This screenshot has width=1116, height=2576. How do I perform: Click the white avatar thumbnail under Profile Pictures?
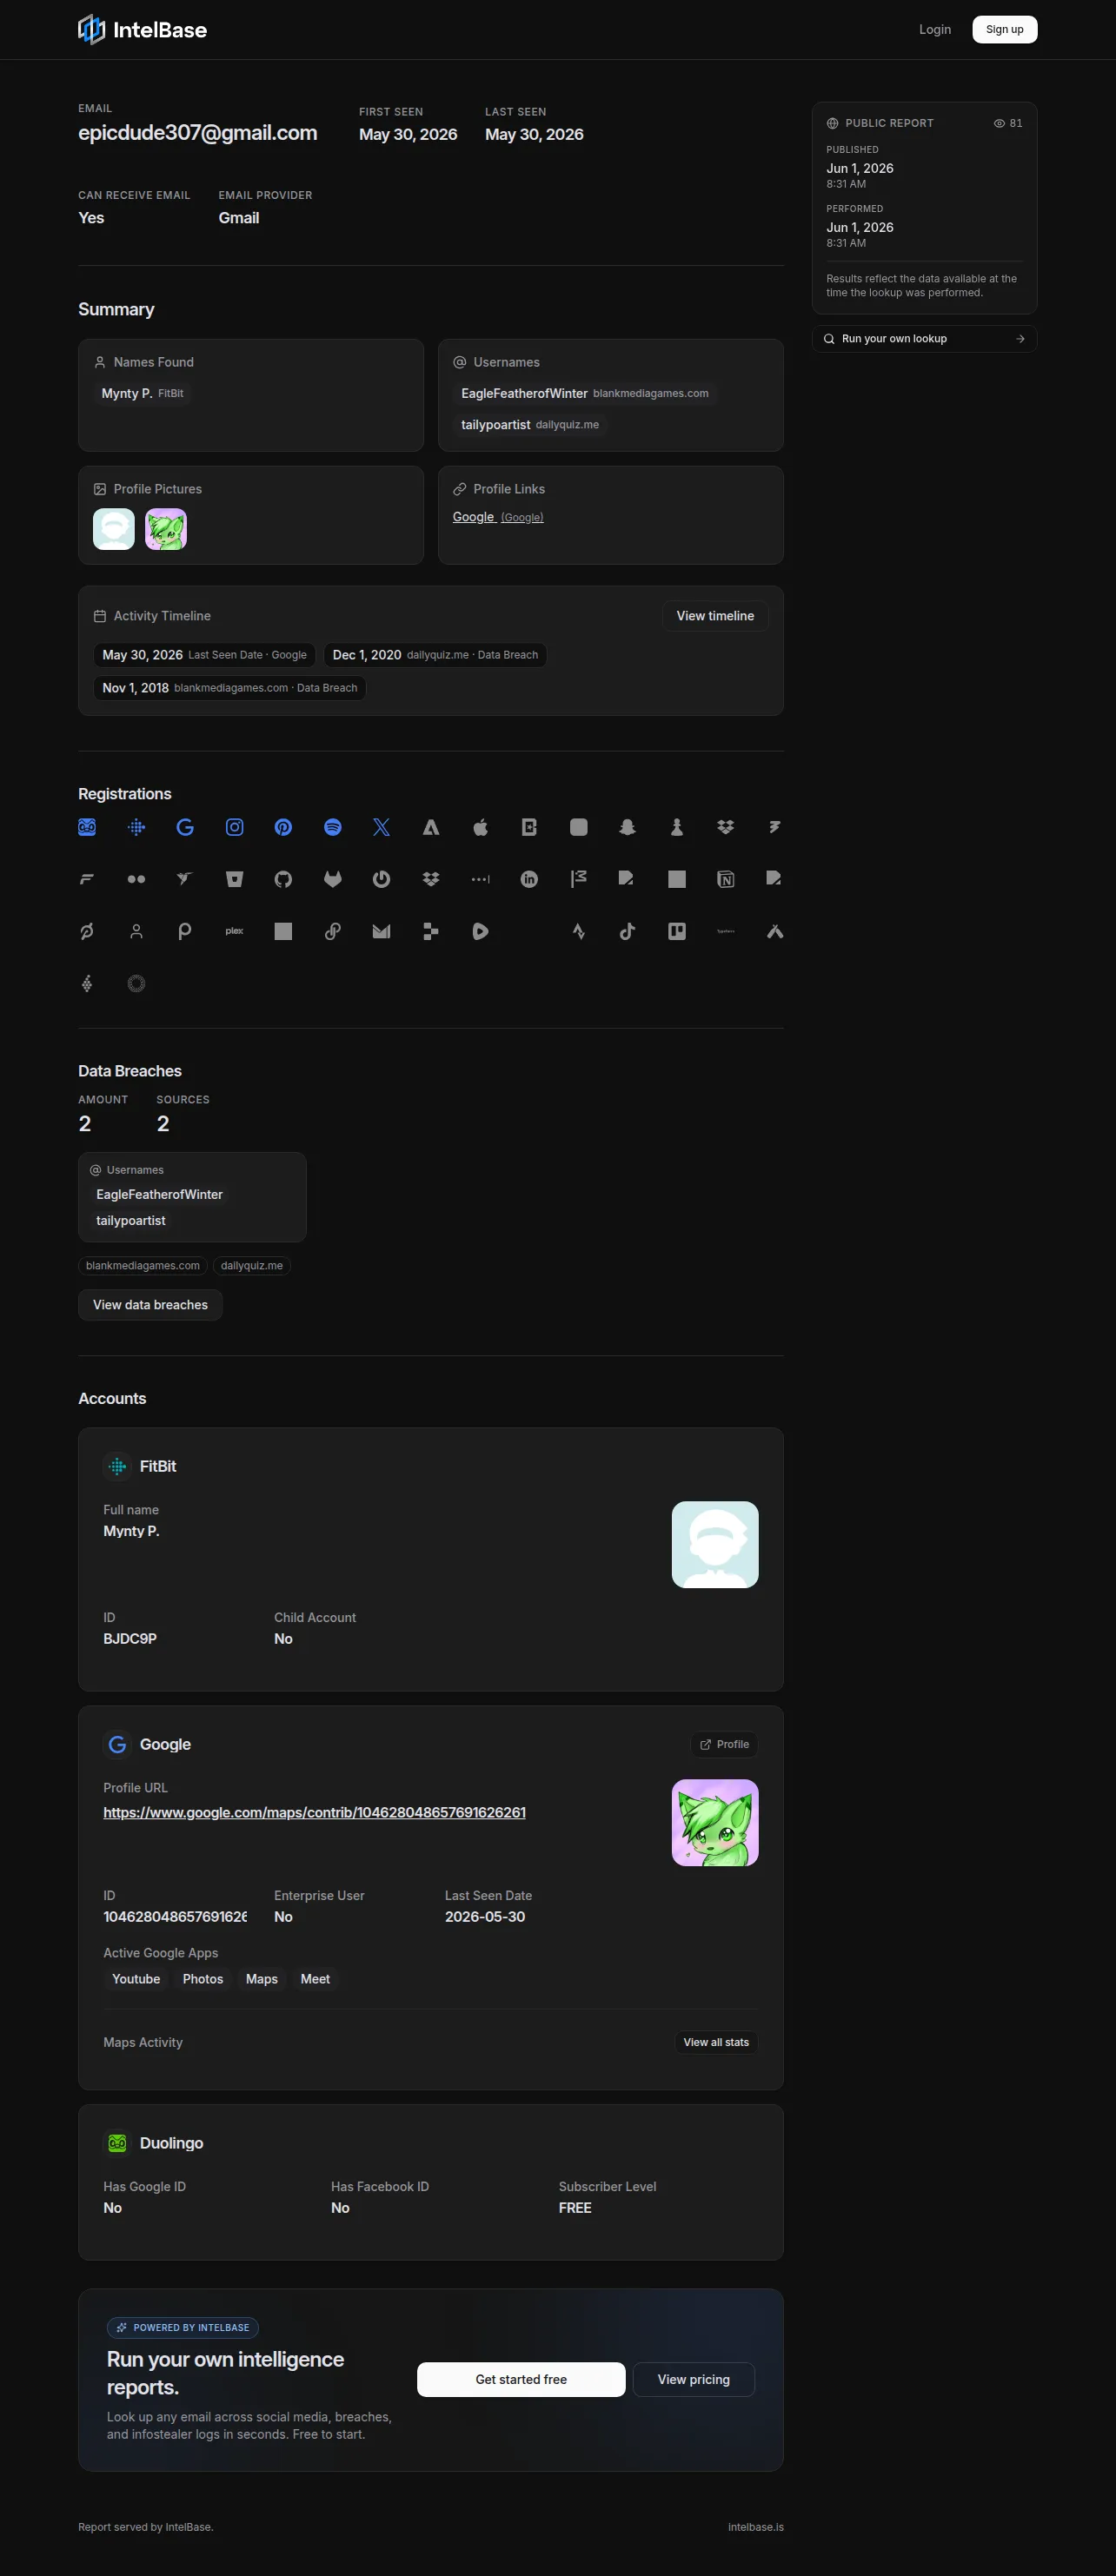coord(114,529)
